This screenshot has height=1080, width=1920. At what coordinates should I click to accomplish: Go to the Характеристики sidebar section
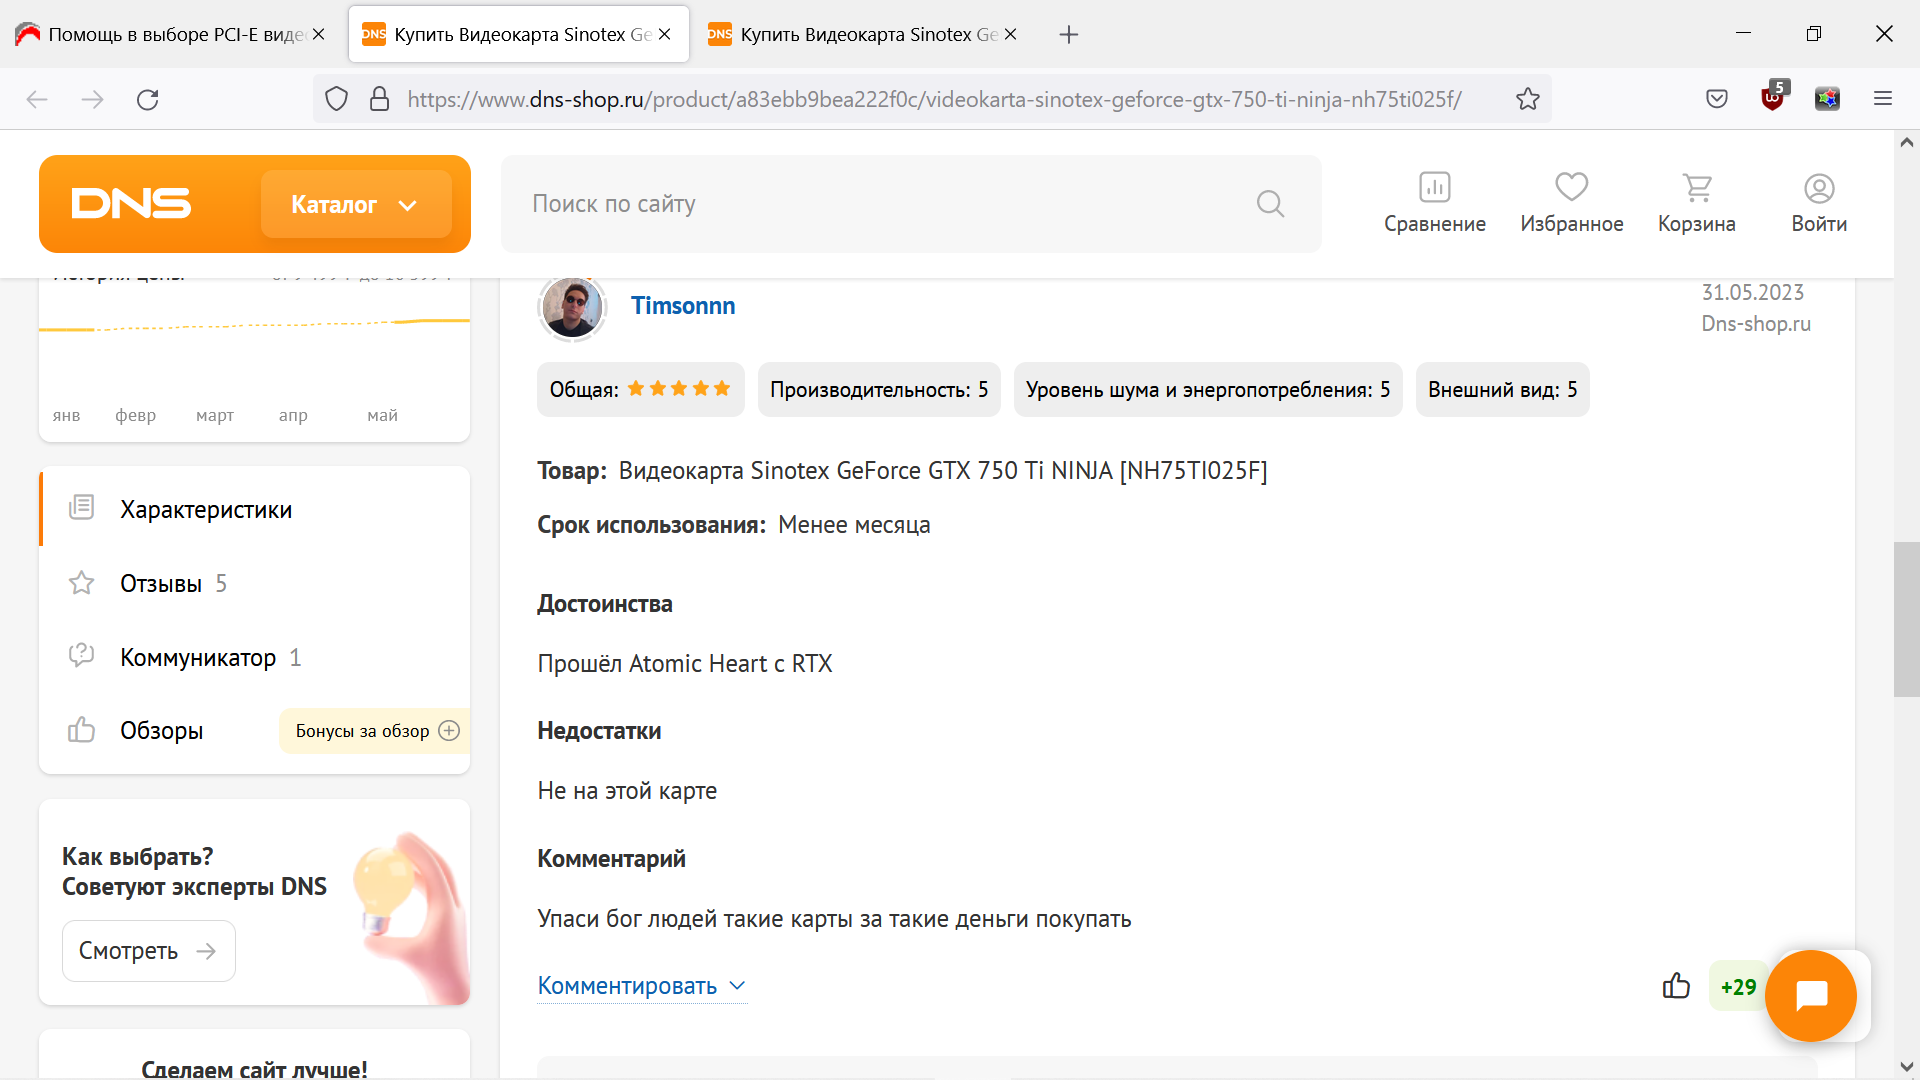(x=206, y=509)
